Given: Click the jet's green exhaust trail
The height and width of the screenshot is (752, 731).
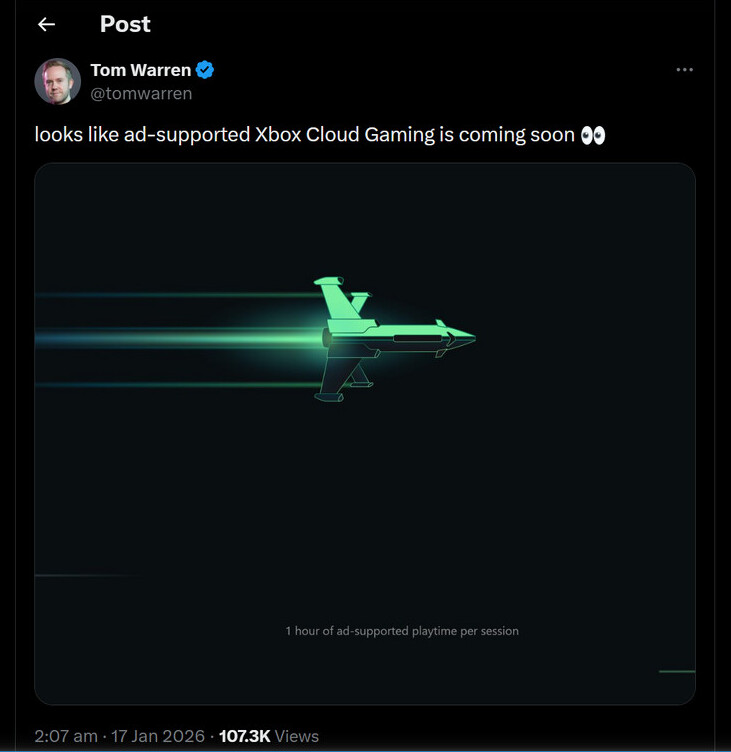Looking at the screenshot, I should 200,339.
